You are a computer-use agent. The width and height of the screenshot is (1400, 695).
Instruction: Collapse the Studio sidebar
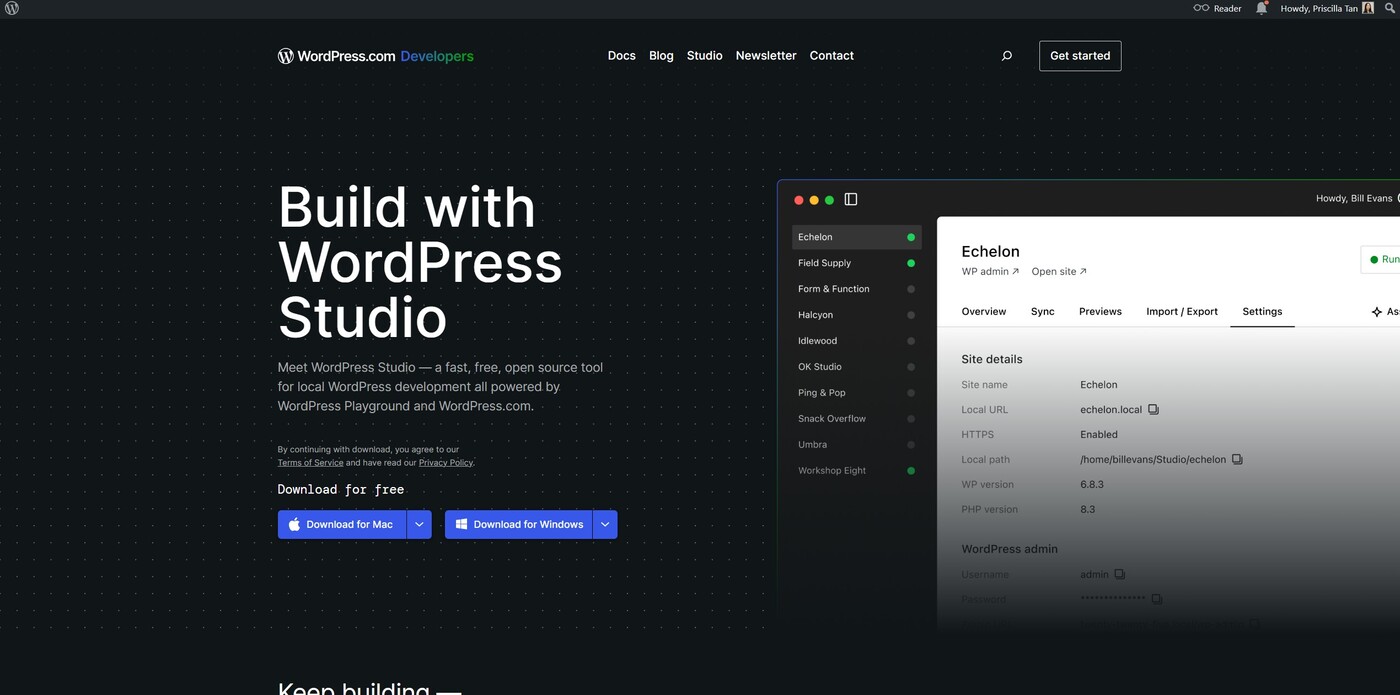click(x=851, y=199)
